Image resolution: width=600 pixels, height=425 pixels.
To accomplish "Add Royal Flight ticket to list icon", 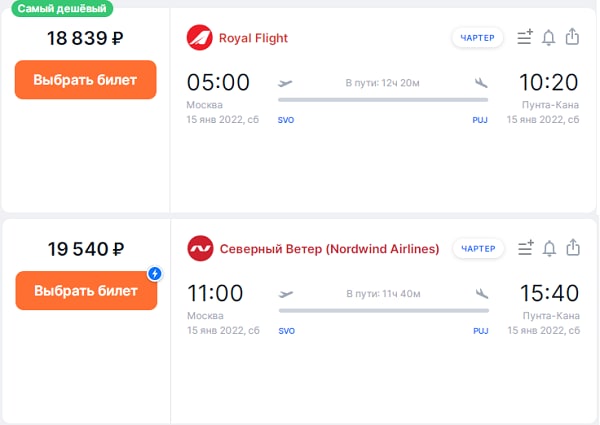I will pyautogui.click(x=525, y=38).
